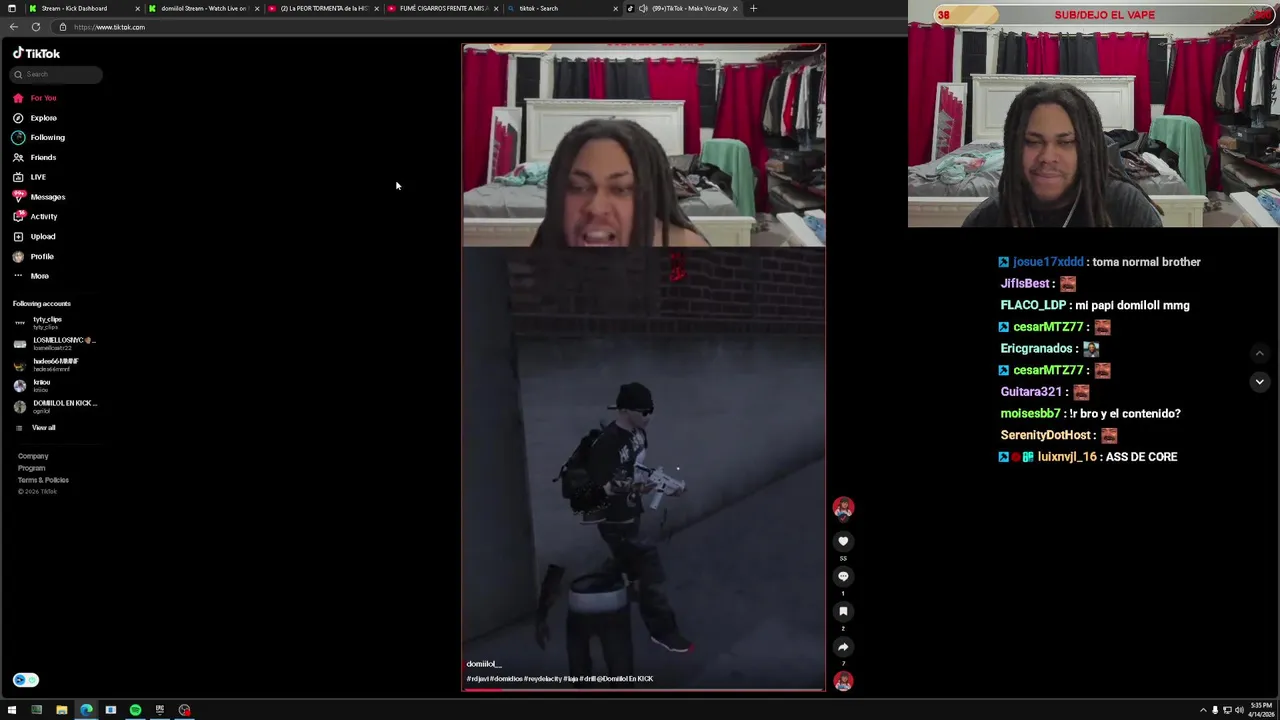Open the Activity notifications
1280x720 pixels.
[x=35, y=216]
